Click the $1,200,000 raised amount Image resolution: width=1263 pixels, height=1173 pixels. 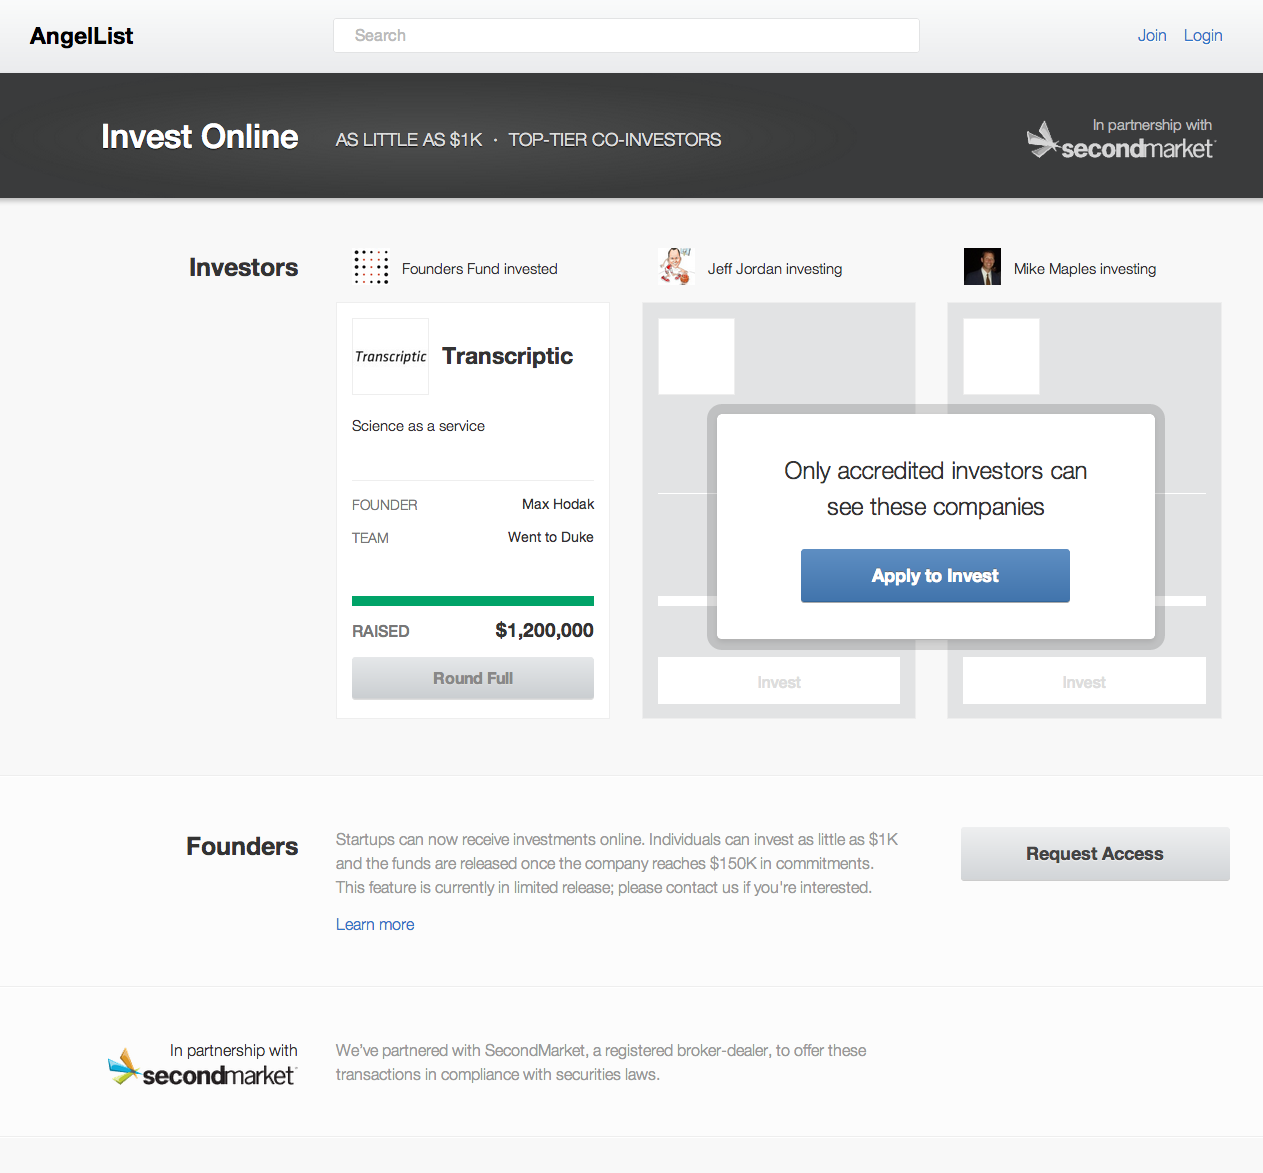coord(545,630)
